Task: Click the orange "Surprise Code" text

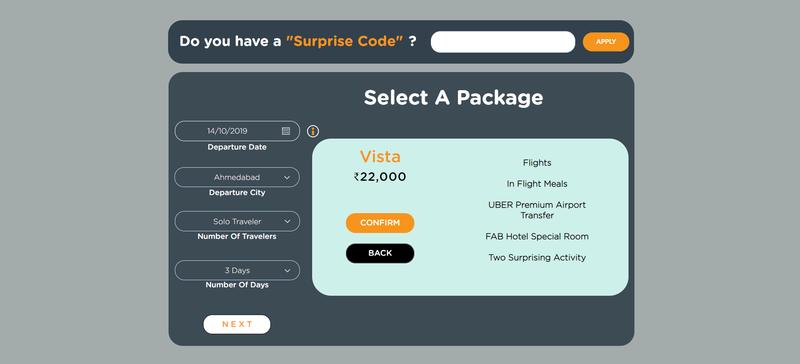Action: pyautogui.click(x=344, y=41)
